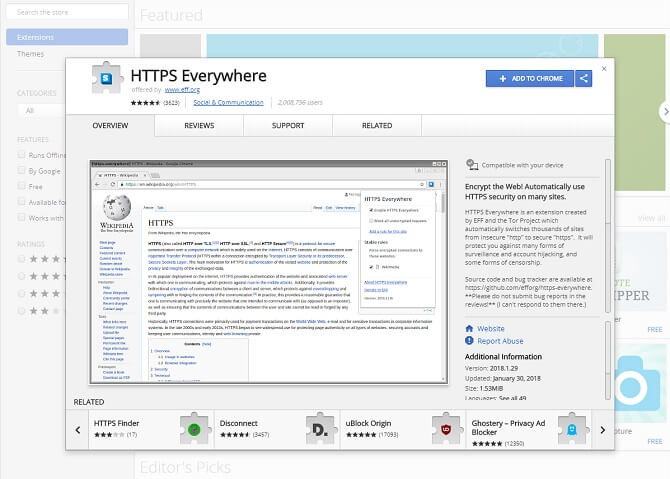Screen dimensions: 670x479
Task: Switch to the Reviews tab
Action: coord(199,126)
